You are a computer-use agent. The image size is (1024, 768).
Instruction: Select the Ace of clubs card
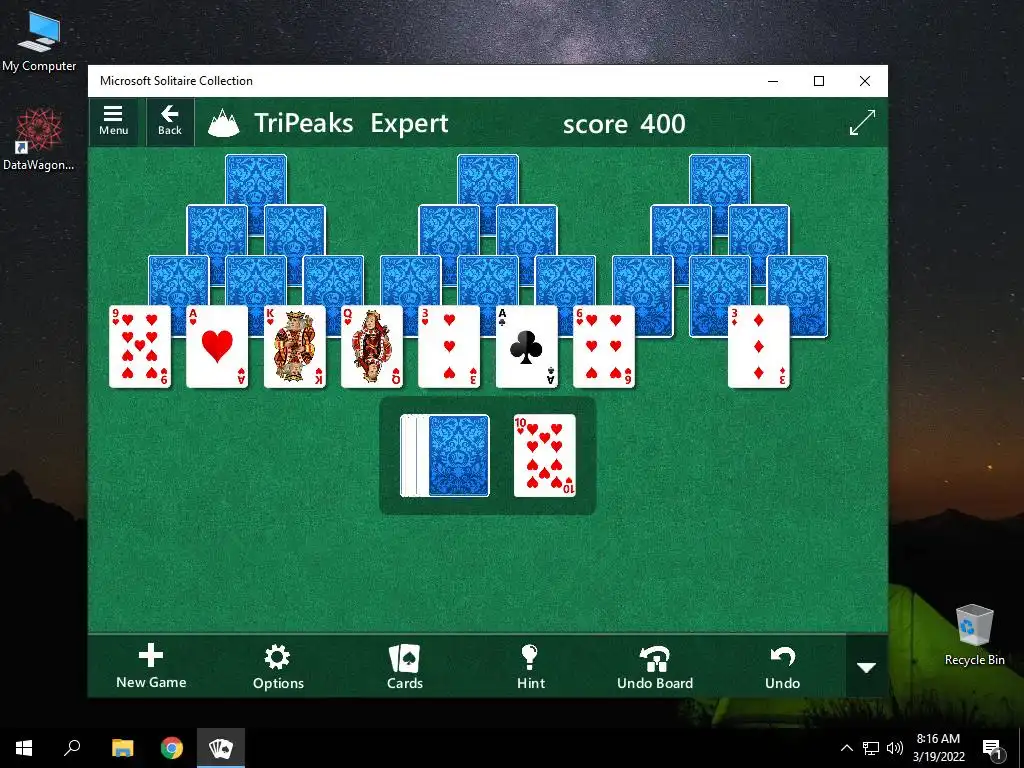(x=526, y=347)
